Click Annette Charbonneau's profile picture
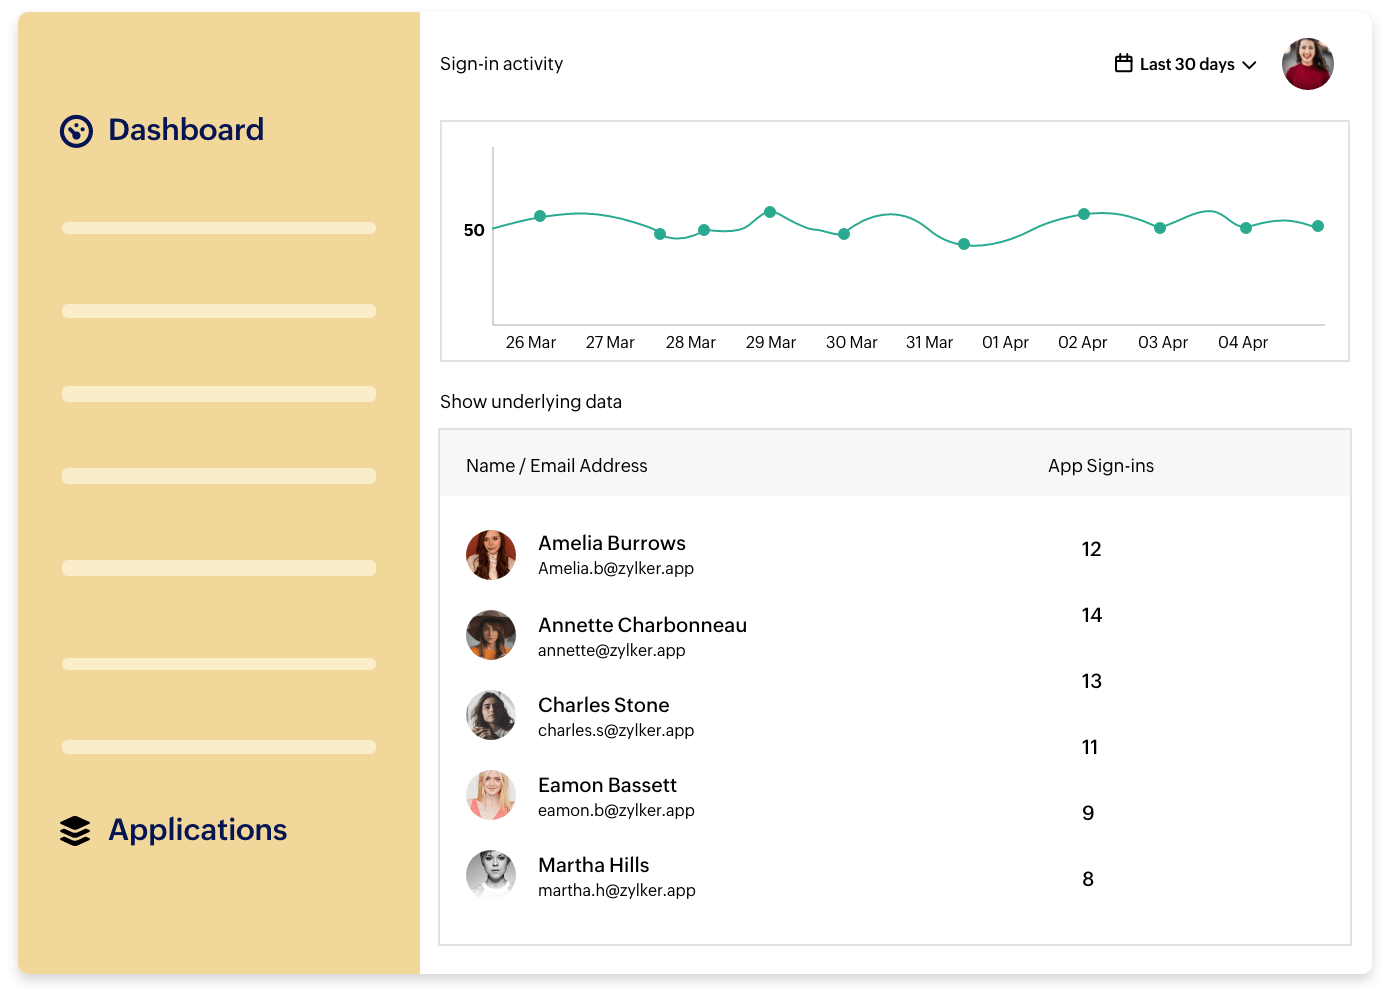The height and width of the screenshot is (998, 1390). (x=491, y=635)
